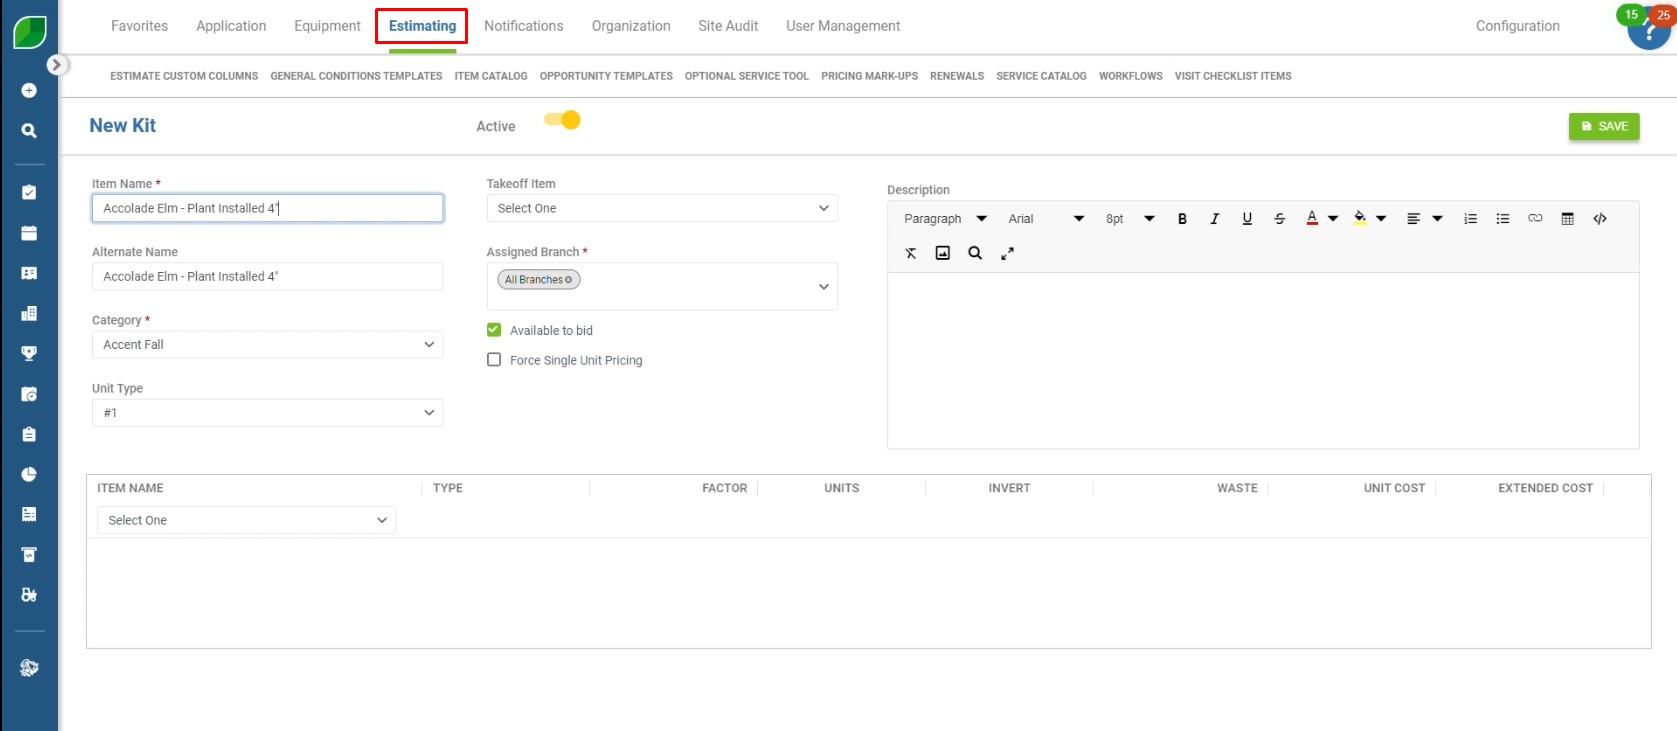Open the trophy sidebar icon
1677x731 pixels.
tap(29, 353)
